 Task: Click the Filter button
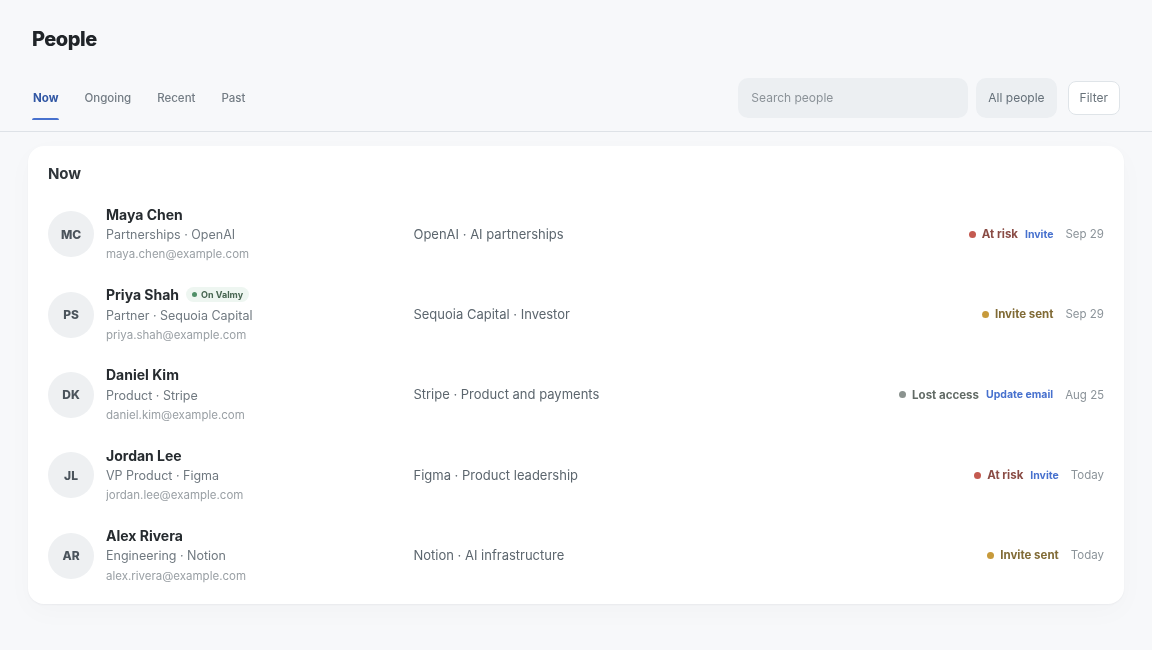click(x=1093, y=98)
